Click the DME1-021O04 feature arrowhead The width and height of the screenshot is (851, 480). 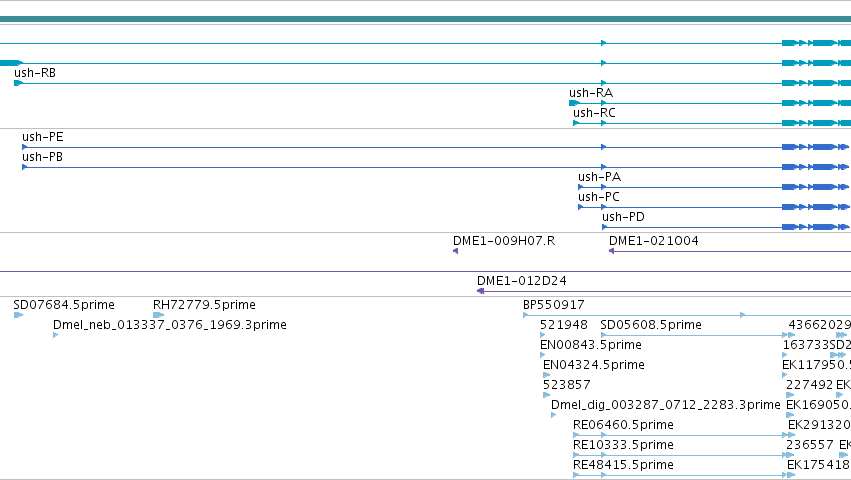click(612, 251)
